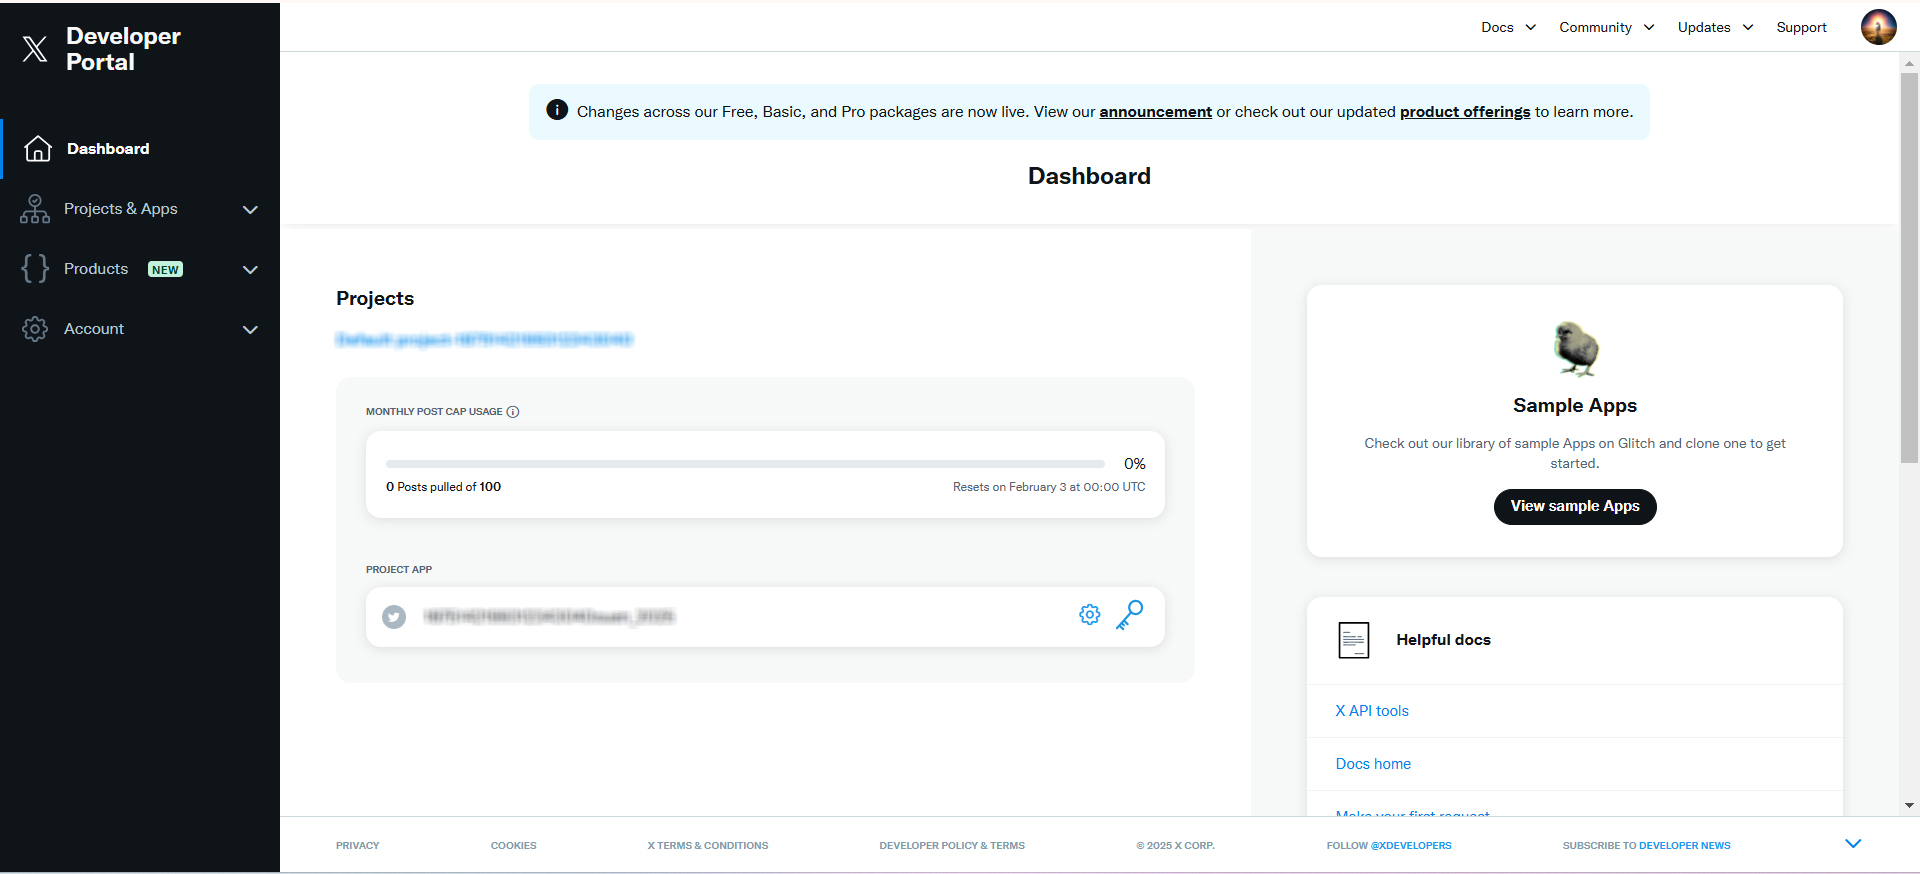Open the Dashboard home icon
This screenshot has width=1920, height=874.
tap(38, 149)
